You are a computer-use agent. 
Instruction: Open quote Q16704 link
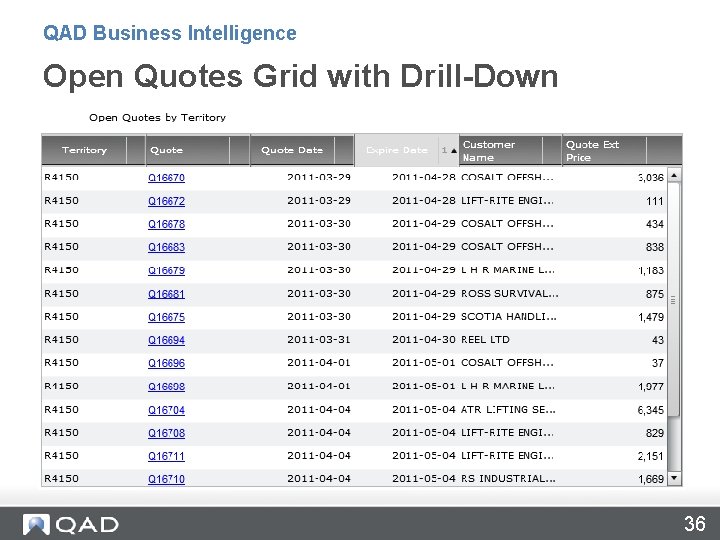point(166,410)
